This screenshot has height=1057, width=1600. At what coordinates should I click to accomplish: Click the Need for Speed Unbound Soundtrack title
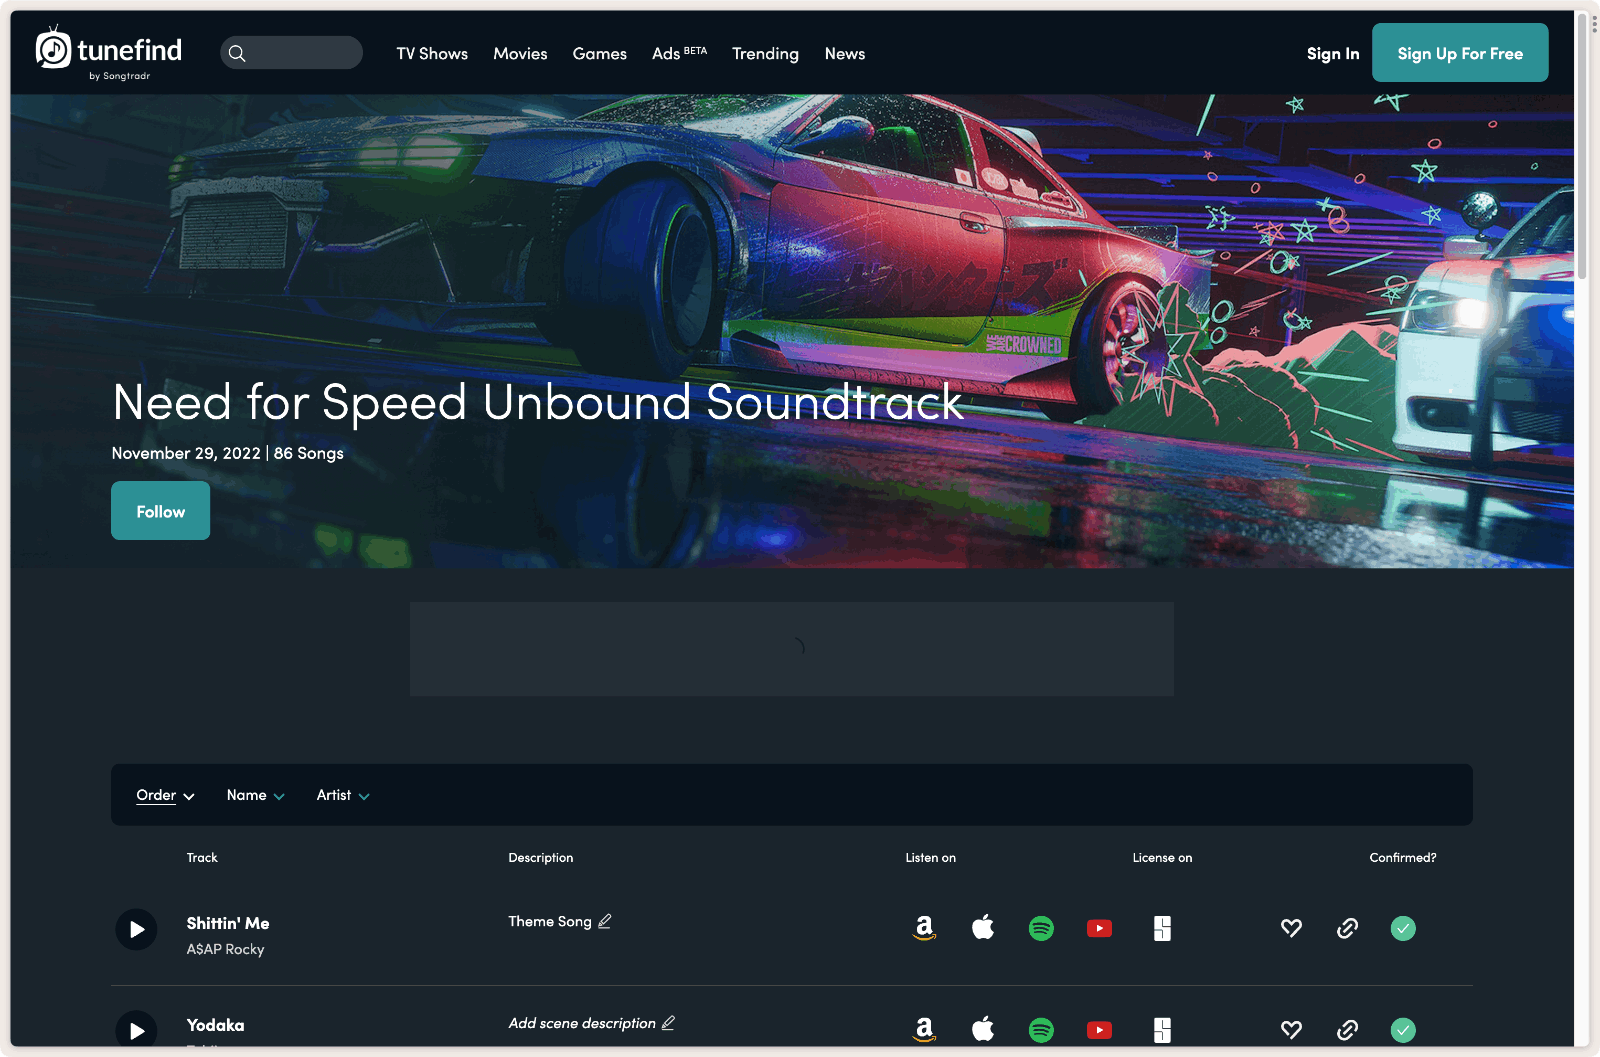pyautogui.click(x=537, y=402)
